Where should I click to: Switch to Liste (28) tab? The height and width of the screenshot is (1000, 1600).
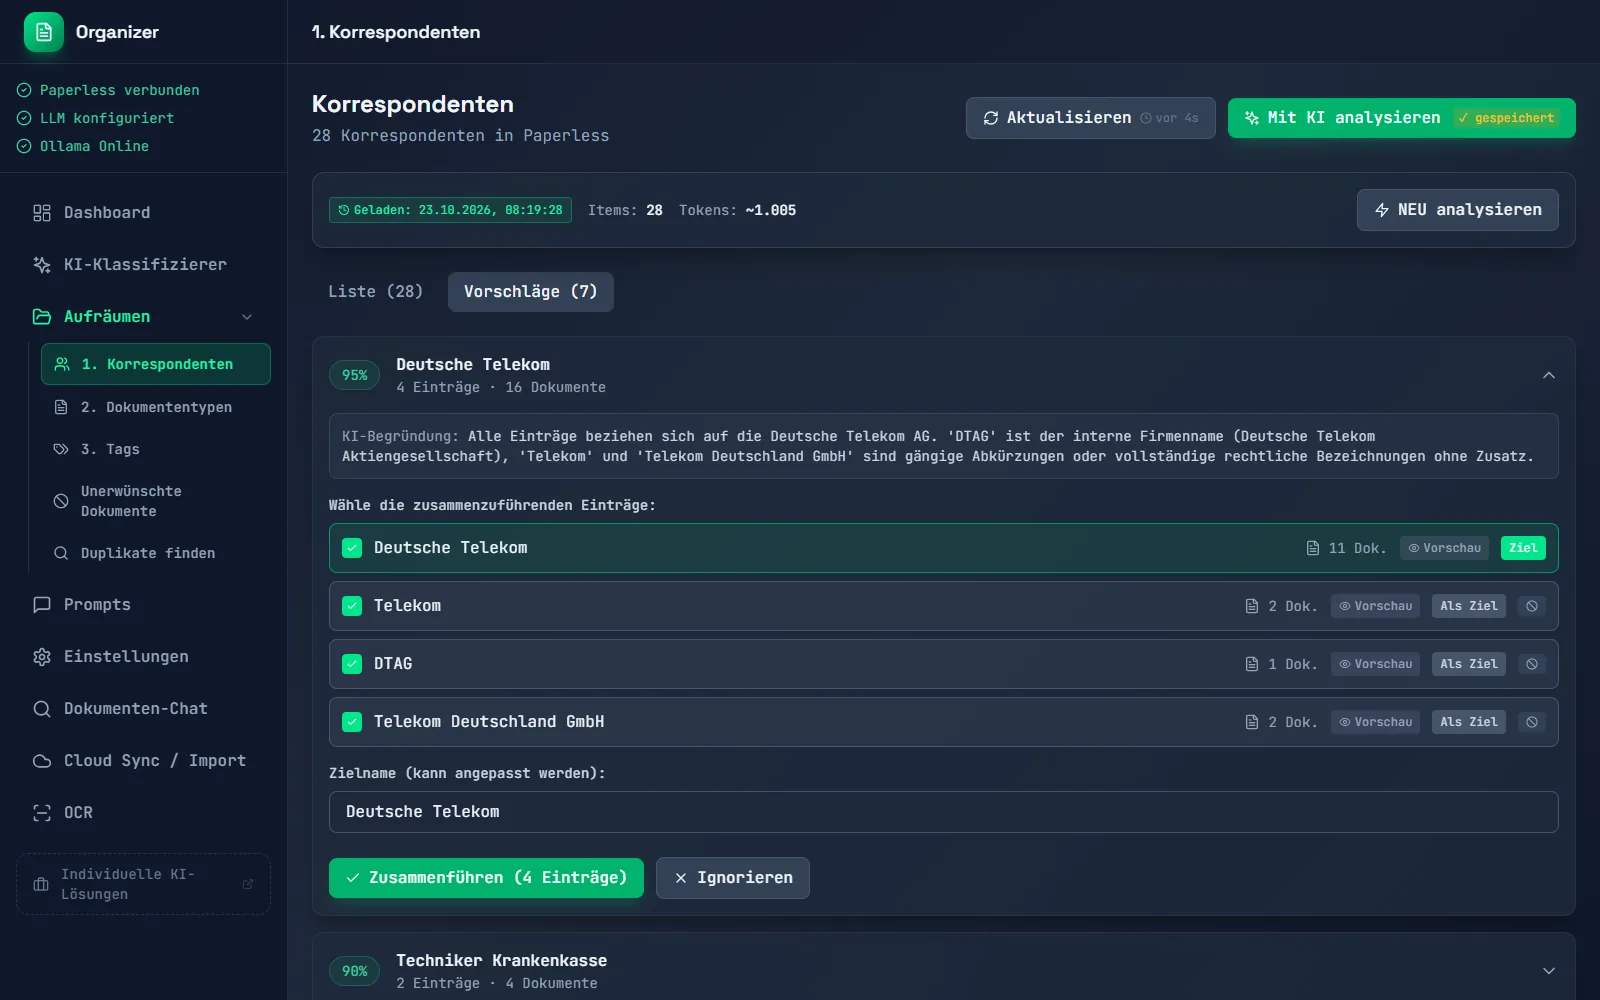pos(376,292)
